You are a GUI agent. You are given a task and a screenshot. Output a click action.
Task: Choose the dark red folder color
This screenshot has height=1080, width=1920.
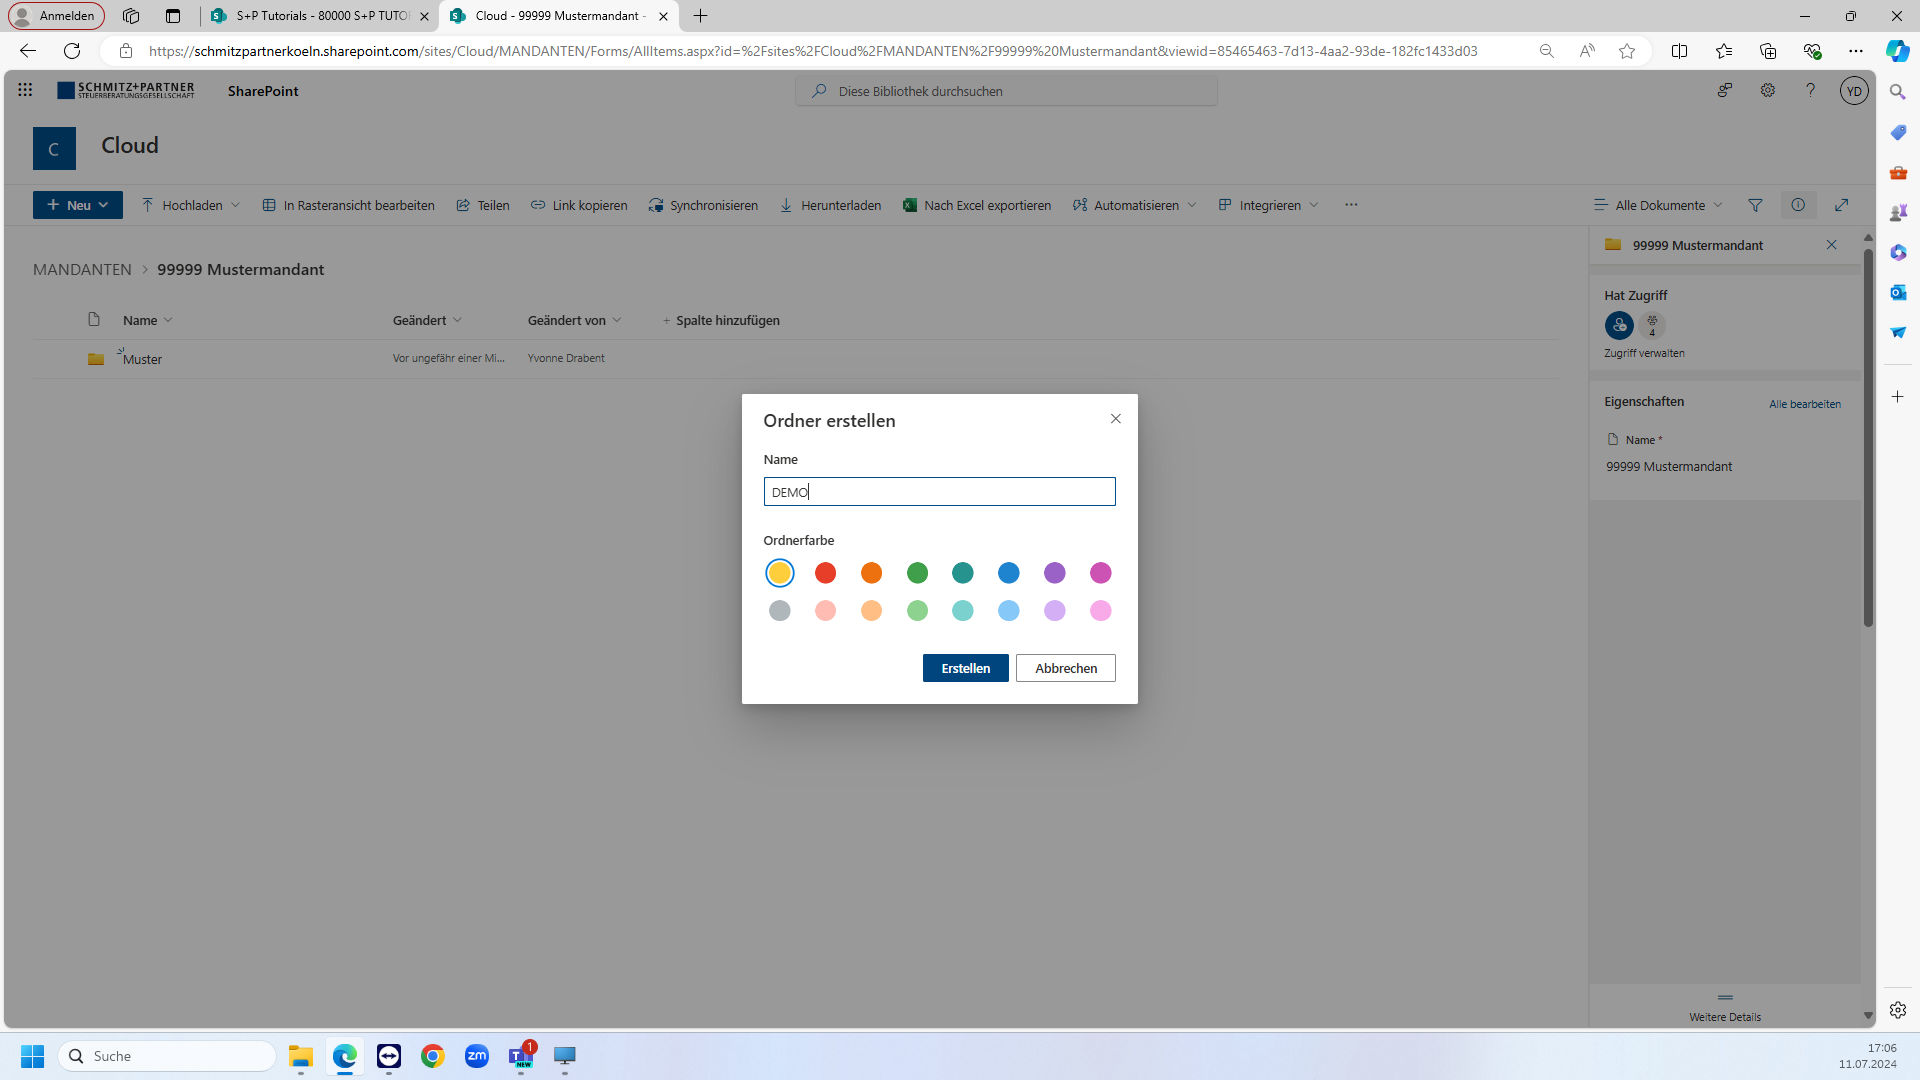(825, 573)
